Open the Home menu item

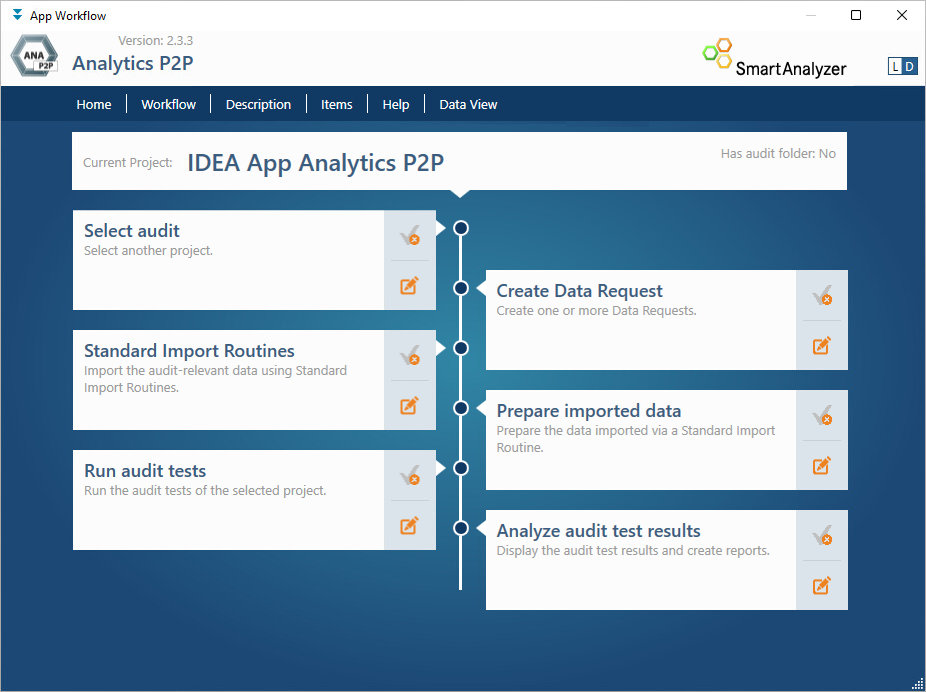point(94,105)
